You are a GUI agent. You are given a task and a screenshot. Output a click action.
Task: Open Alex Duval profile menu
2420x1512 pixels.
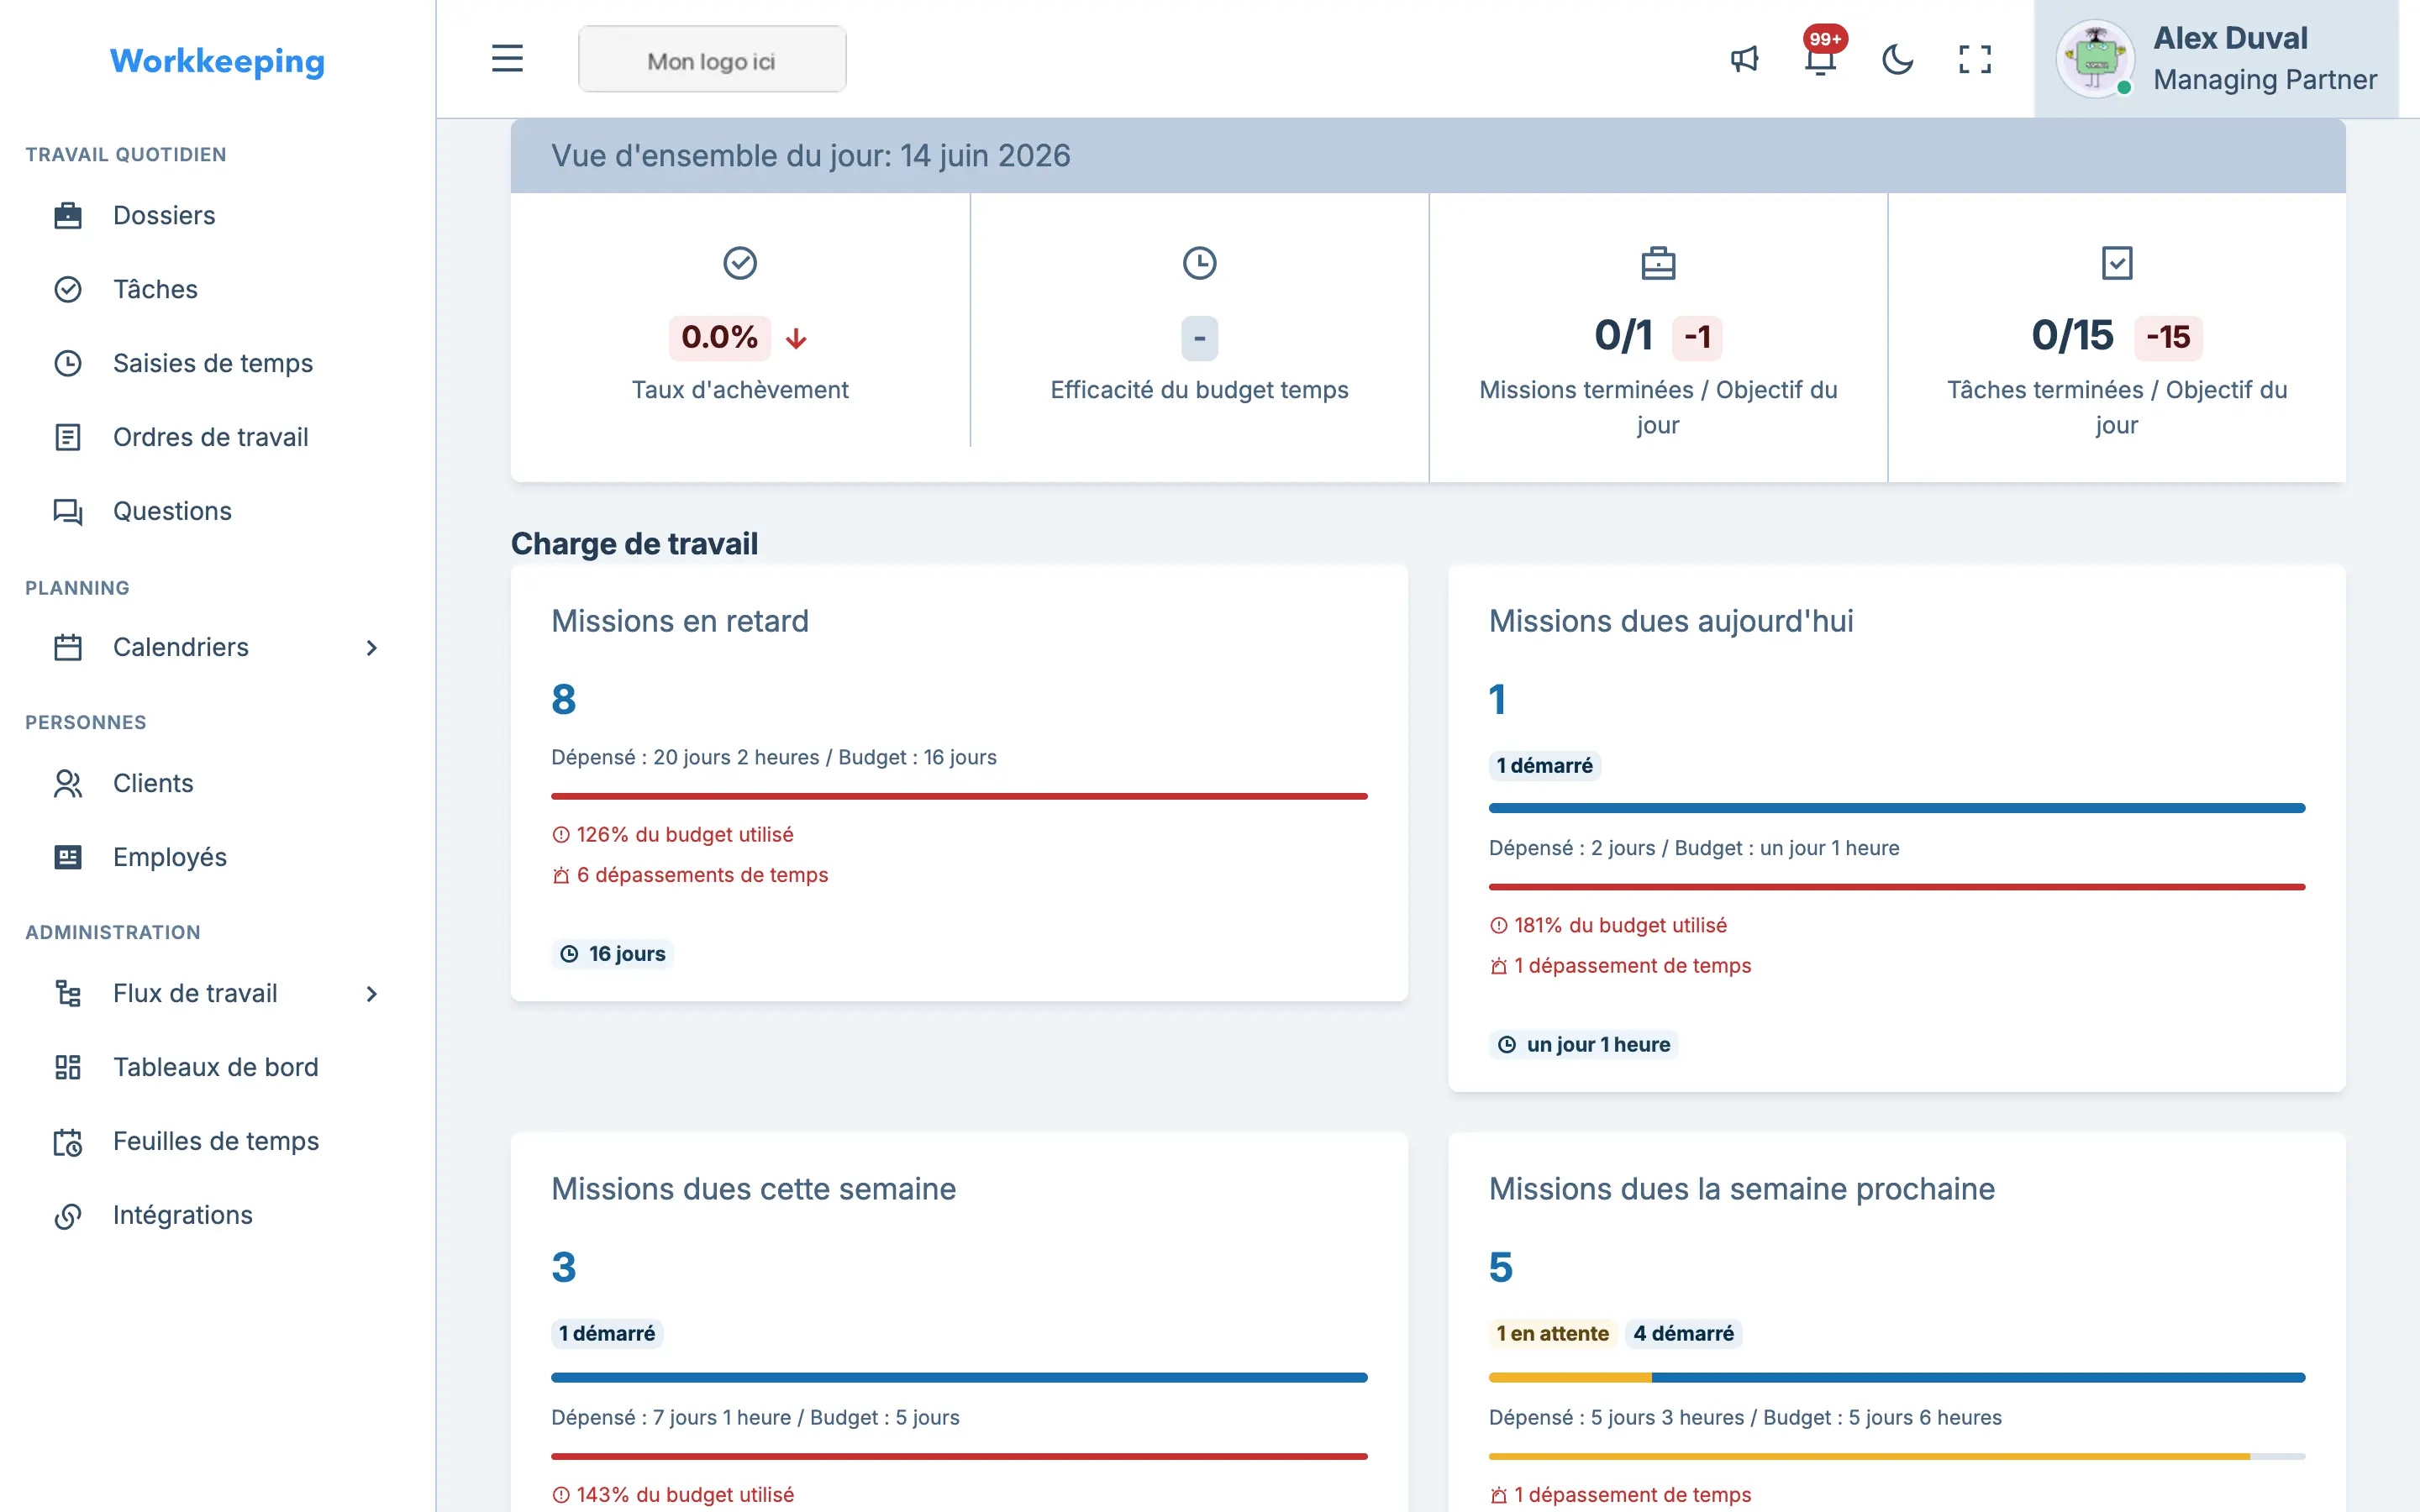point(2215,59)
